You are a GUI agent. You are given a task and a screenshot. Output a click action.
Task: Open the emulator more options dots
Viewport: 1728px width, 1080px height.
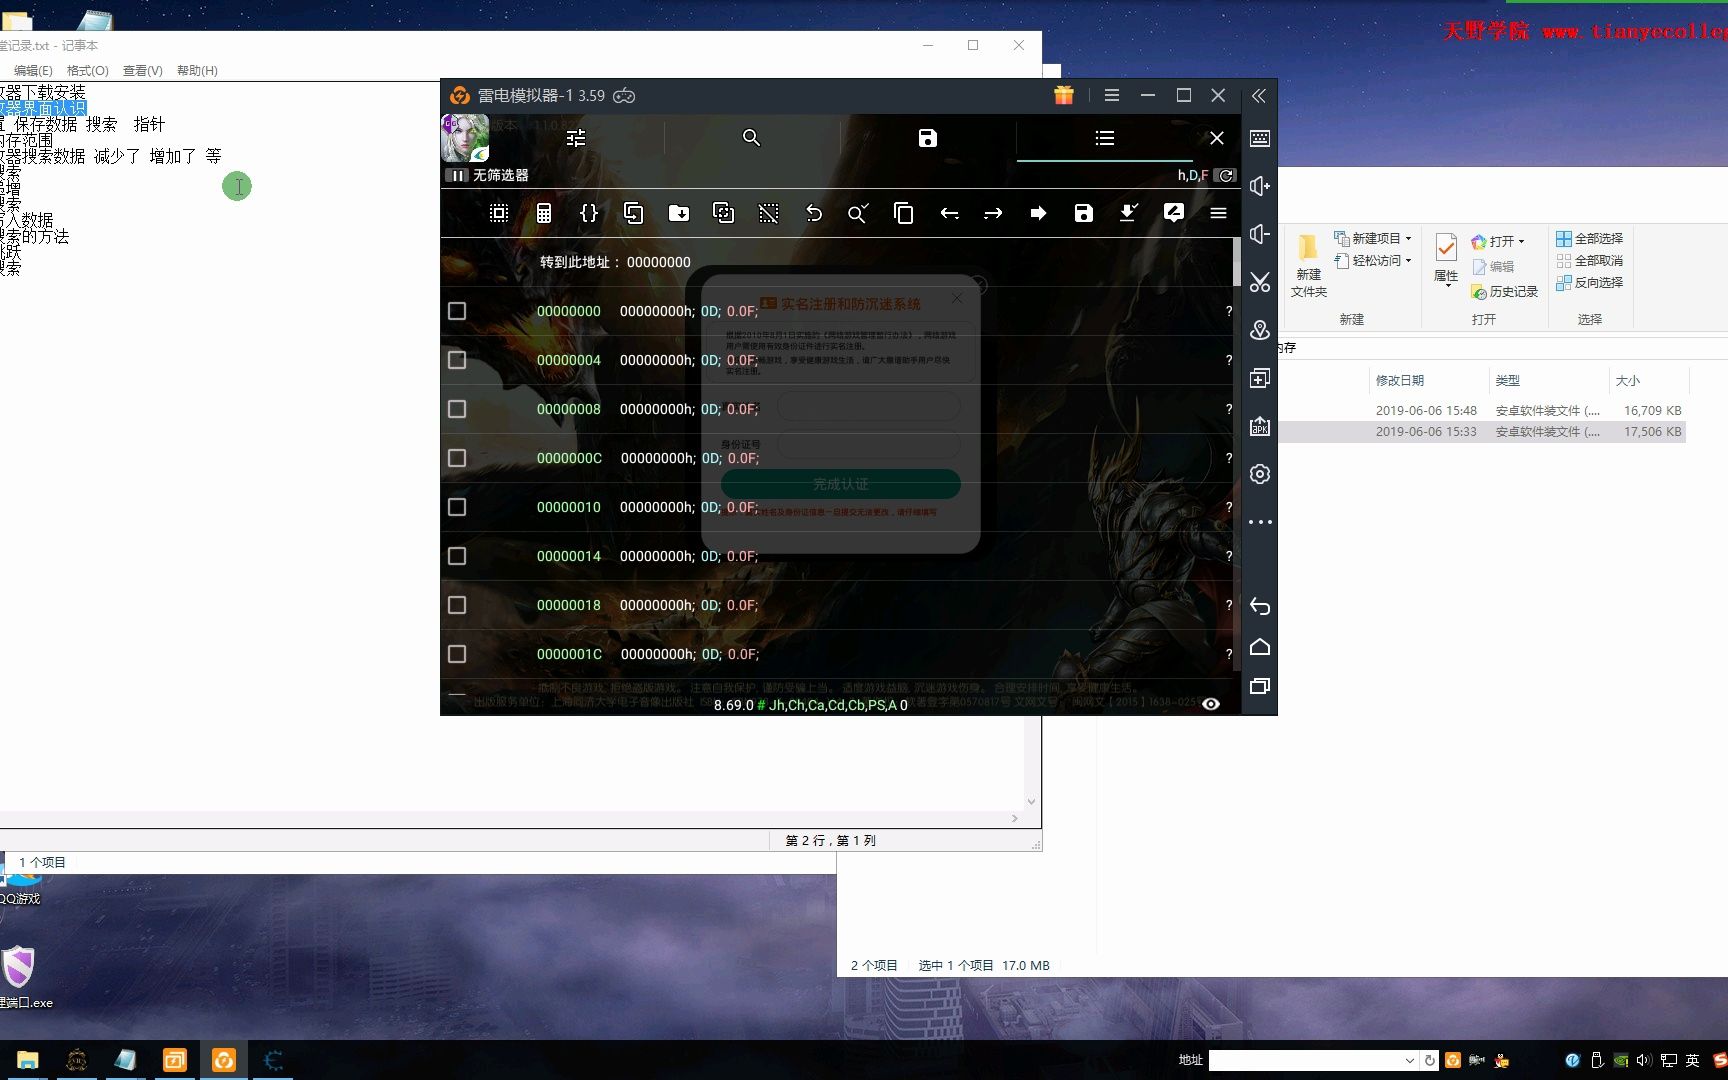click(1260, 522)
